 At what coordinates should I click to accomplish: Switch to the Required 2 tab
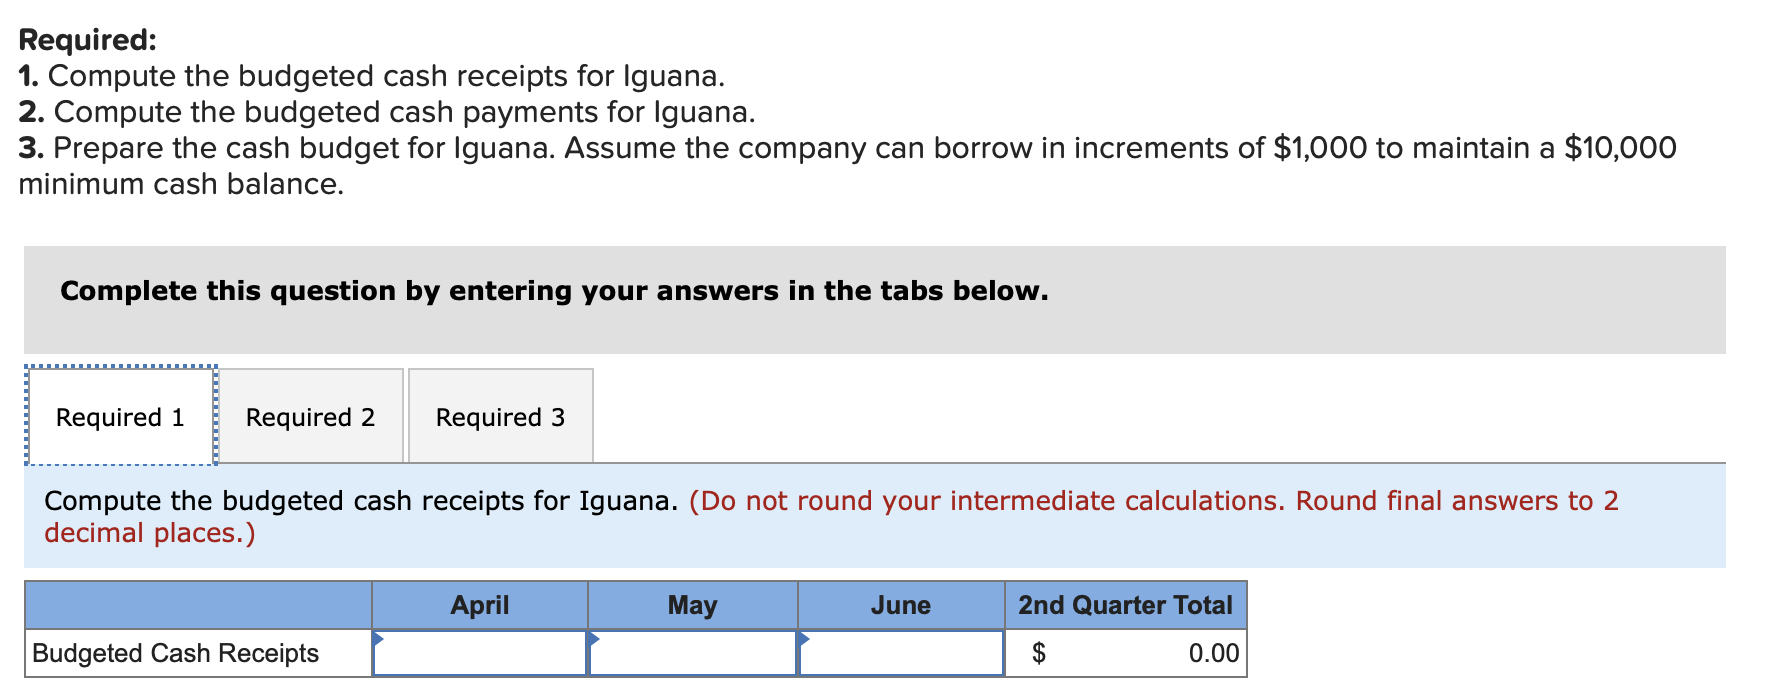click(x=311, y=416)
